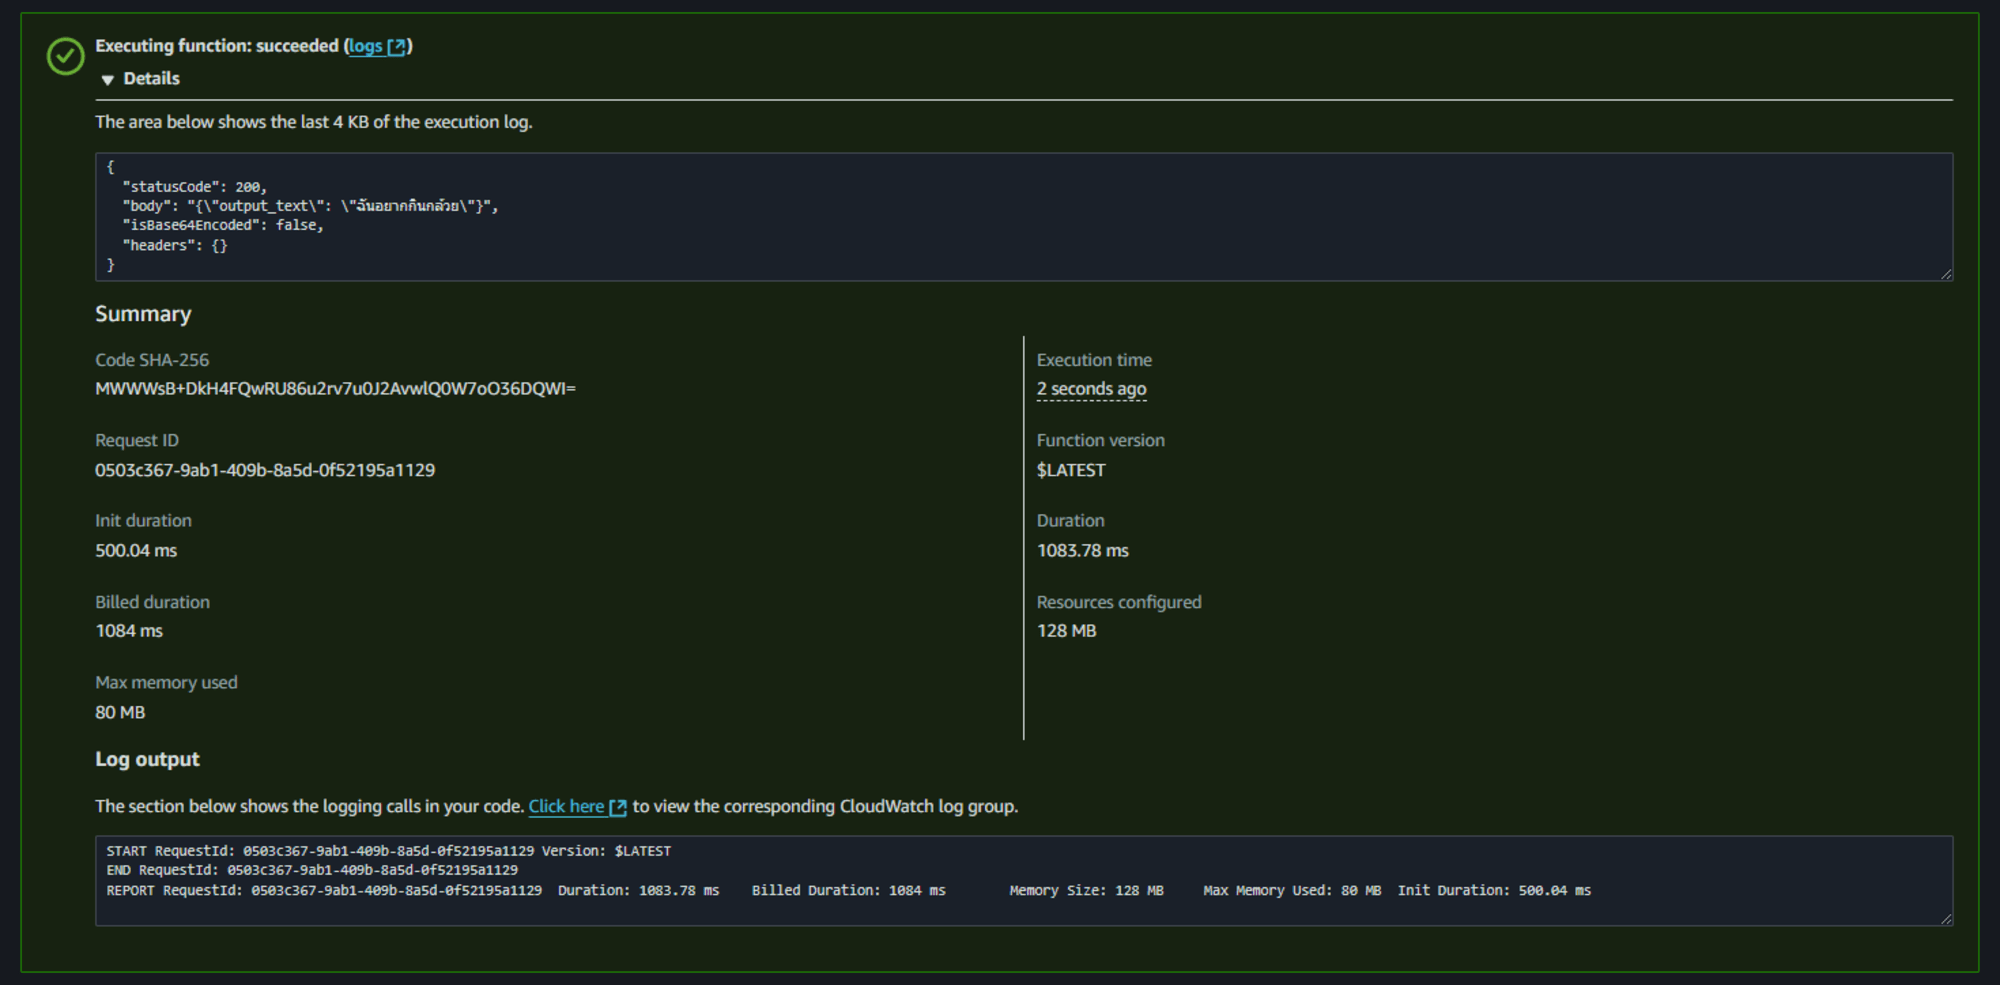Grab the resize handle of the log output box

1946,919
